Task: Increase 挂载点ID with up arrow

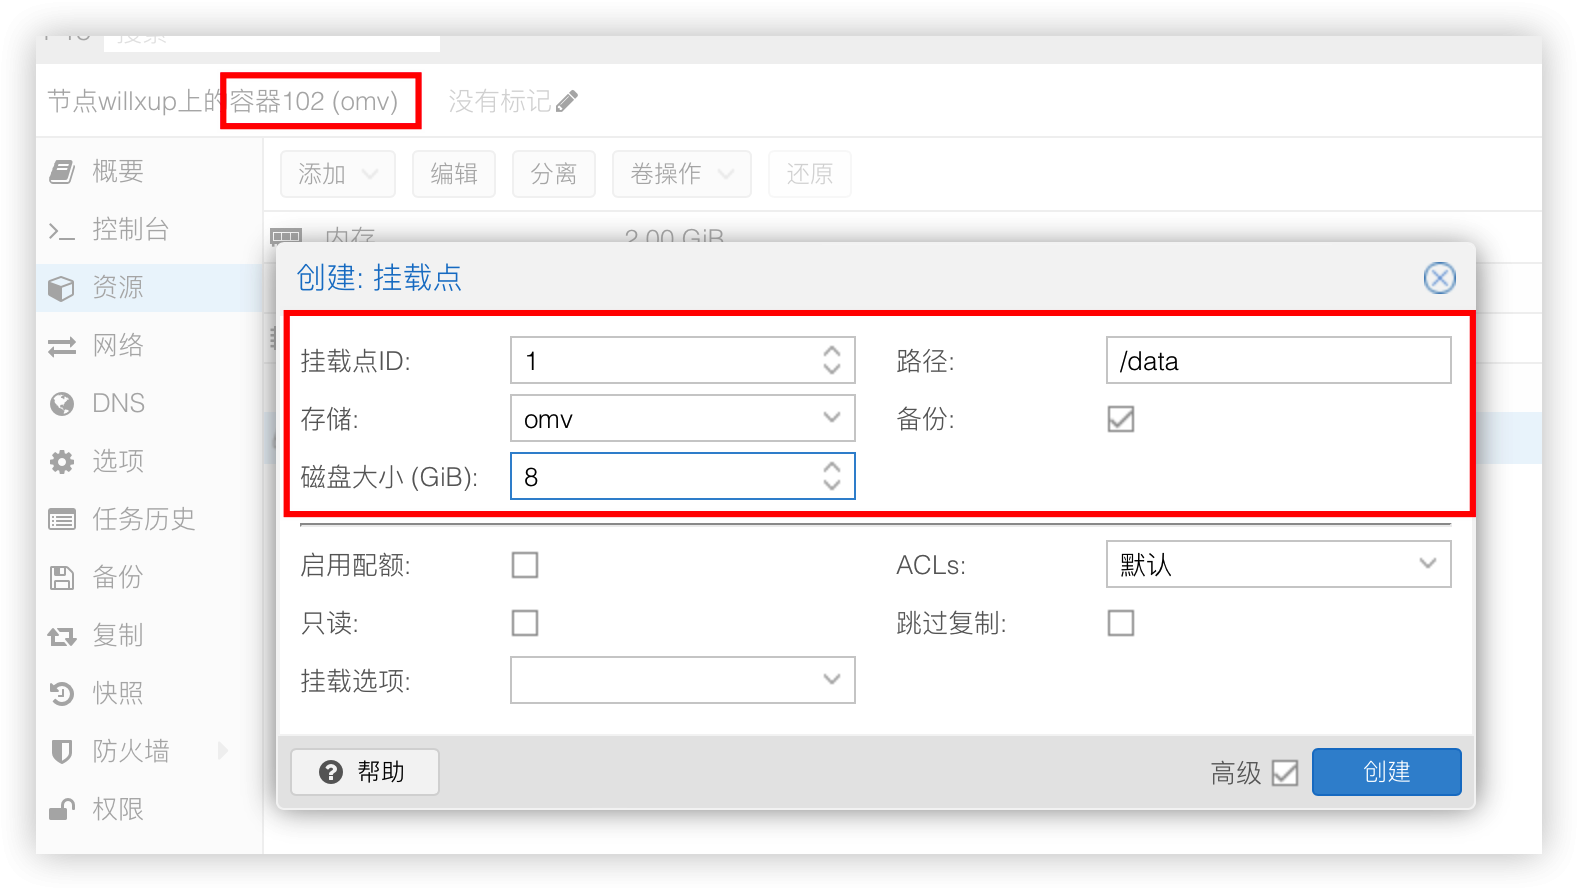Action: point(832,352)
